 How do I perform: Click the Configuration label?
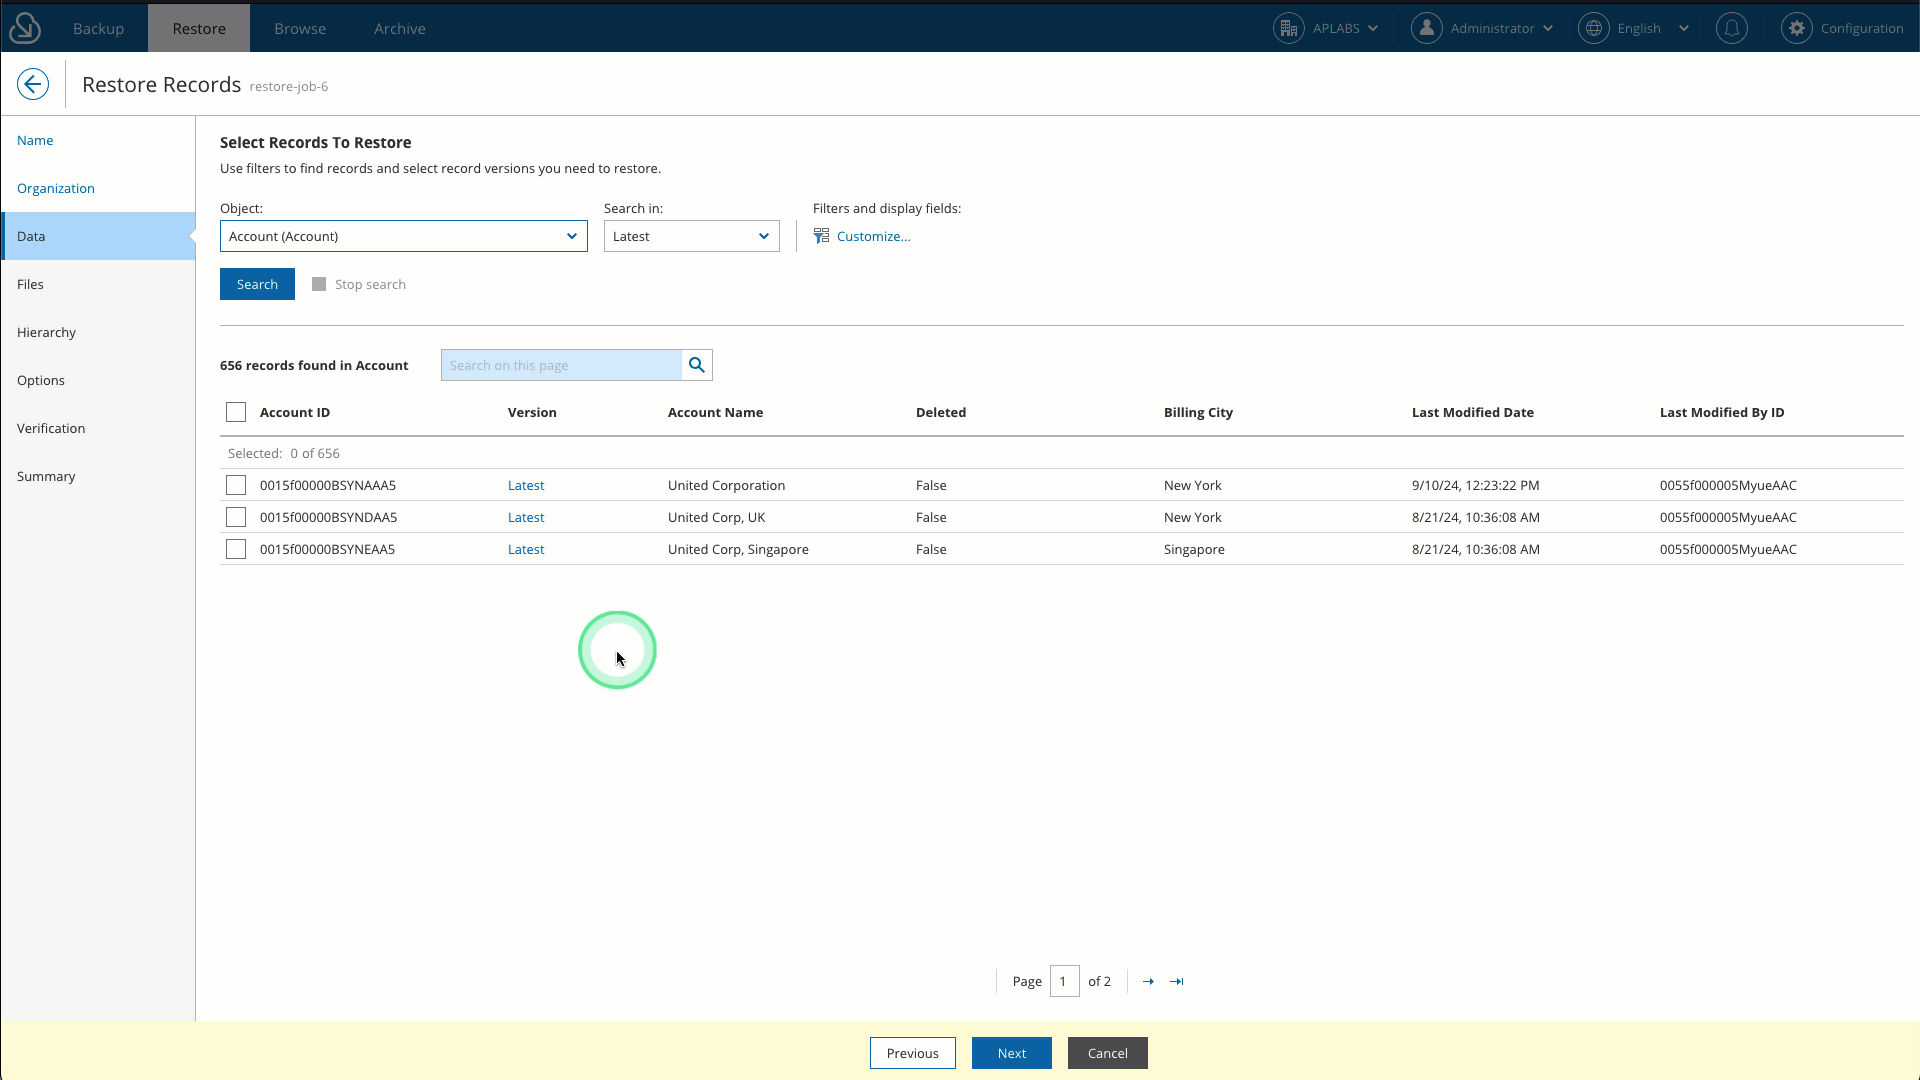[1862, 28]
